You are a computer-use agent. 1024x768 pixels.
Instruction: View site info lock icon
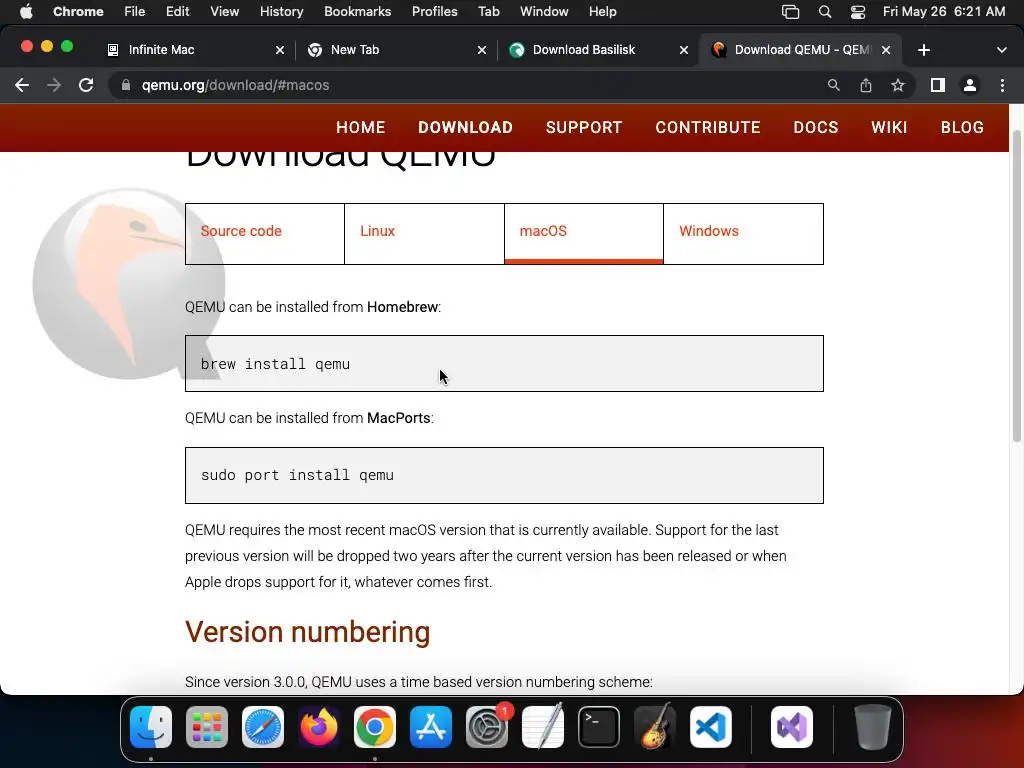pos(126,85)
